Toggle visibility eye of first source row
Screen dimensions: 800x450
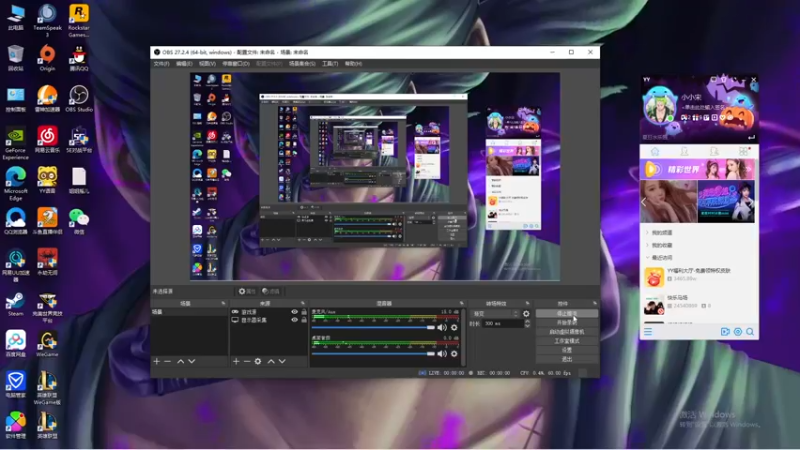pos(294,312)
